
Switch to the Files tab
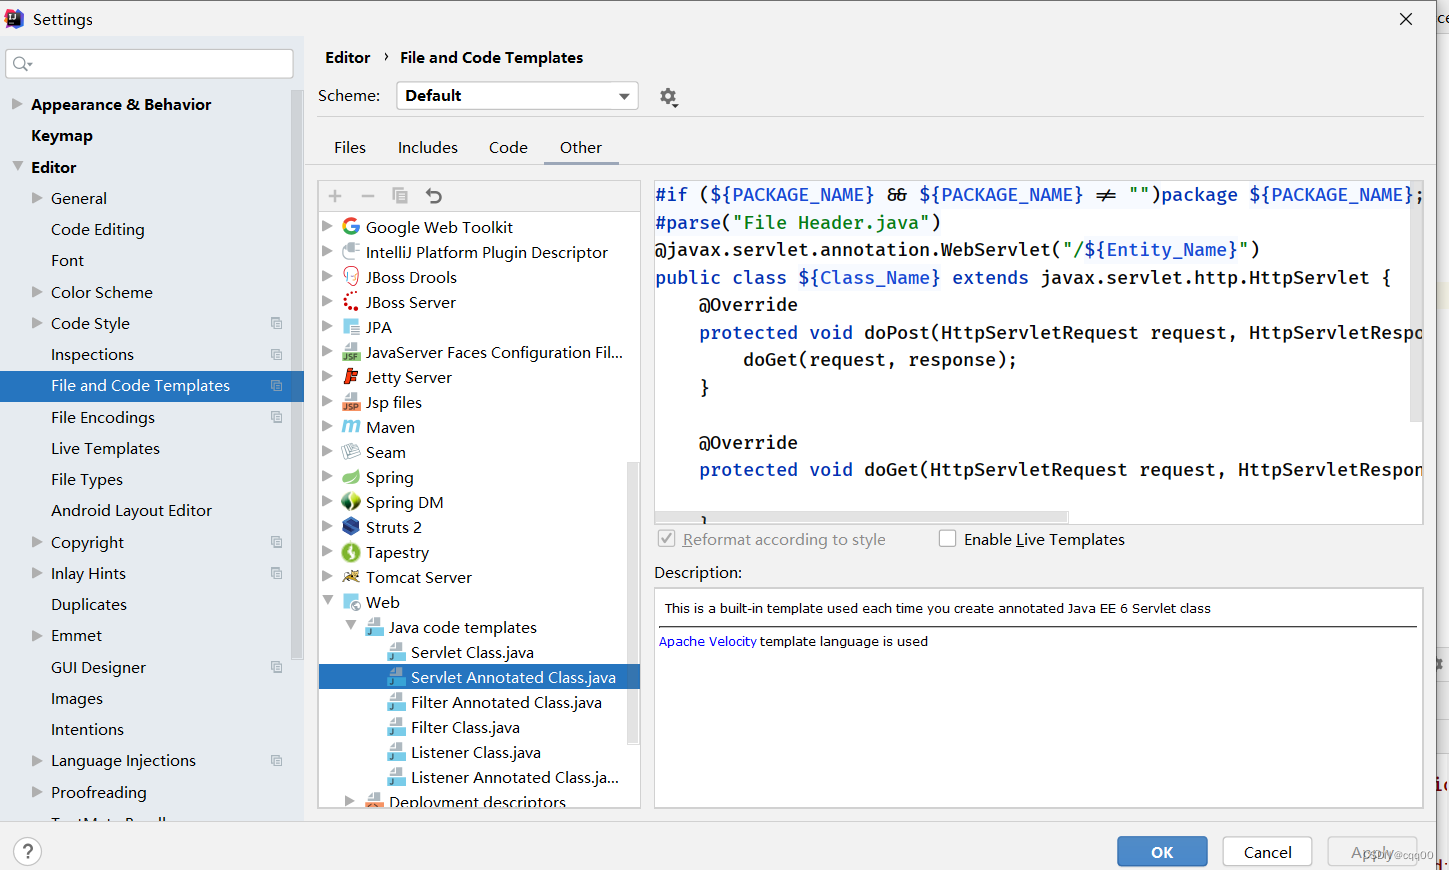350,147
